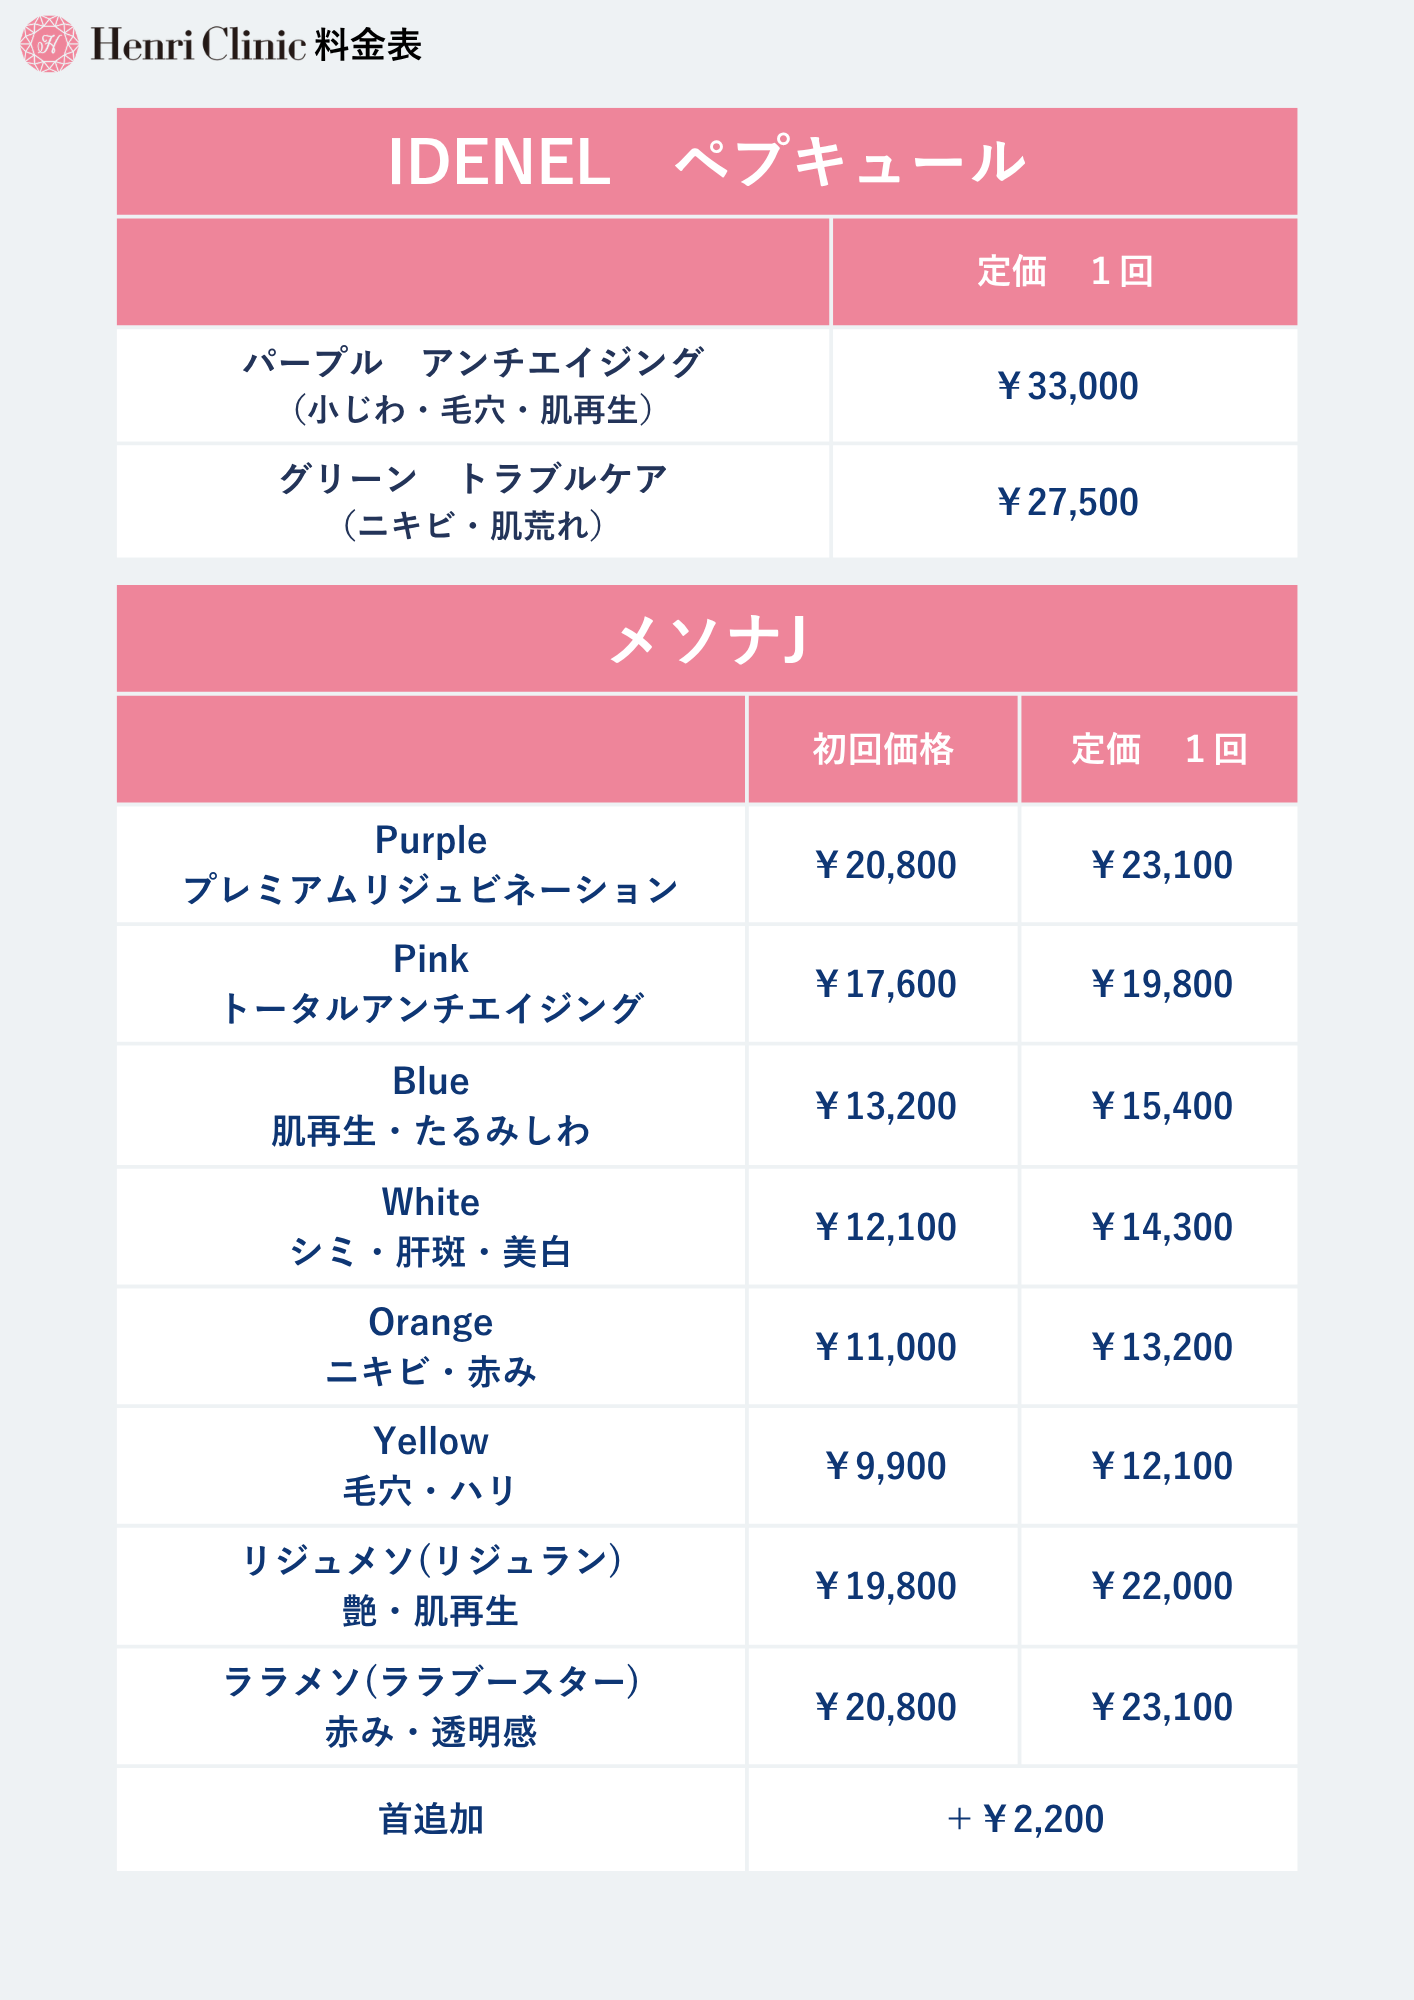The image size is (1414, 2000).
Task: Click the グリーン トラブルケア row label
Action: click(472, 501)
